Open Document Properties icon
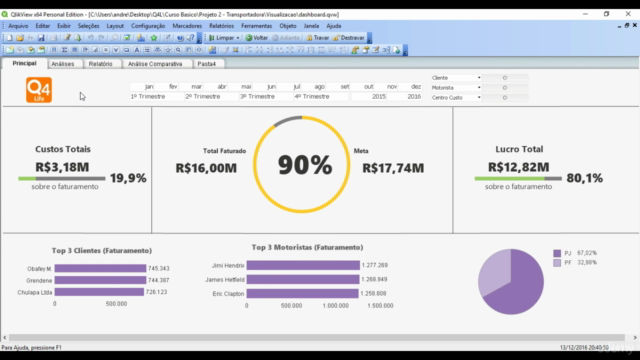Image resolution: width=640 pixels, height=360 pixels. 366,50
